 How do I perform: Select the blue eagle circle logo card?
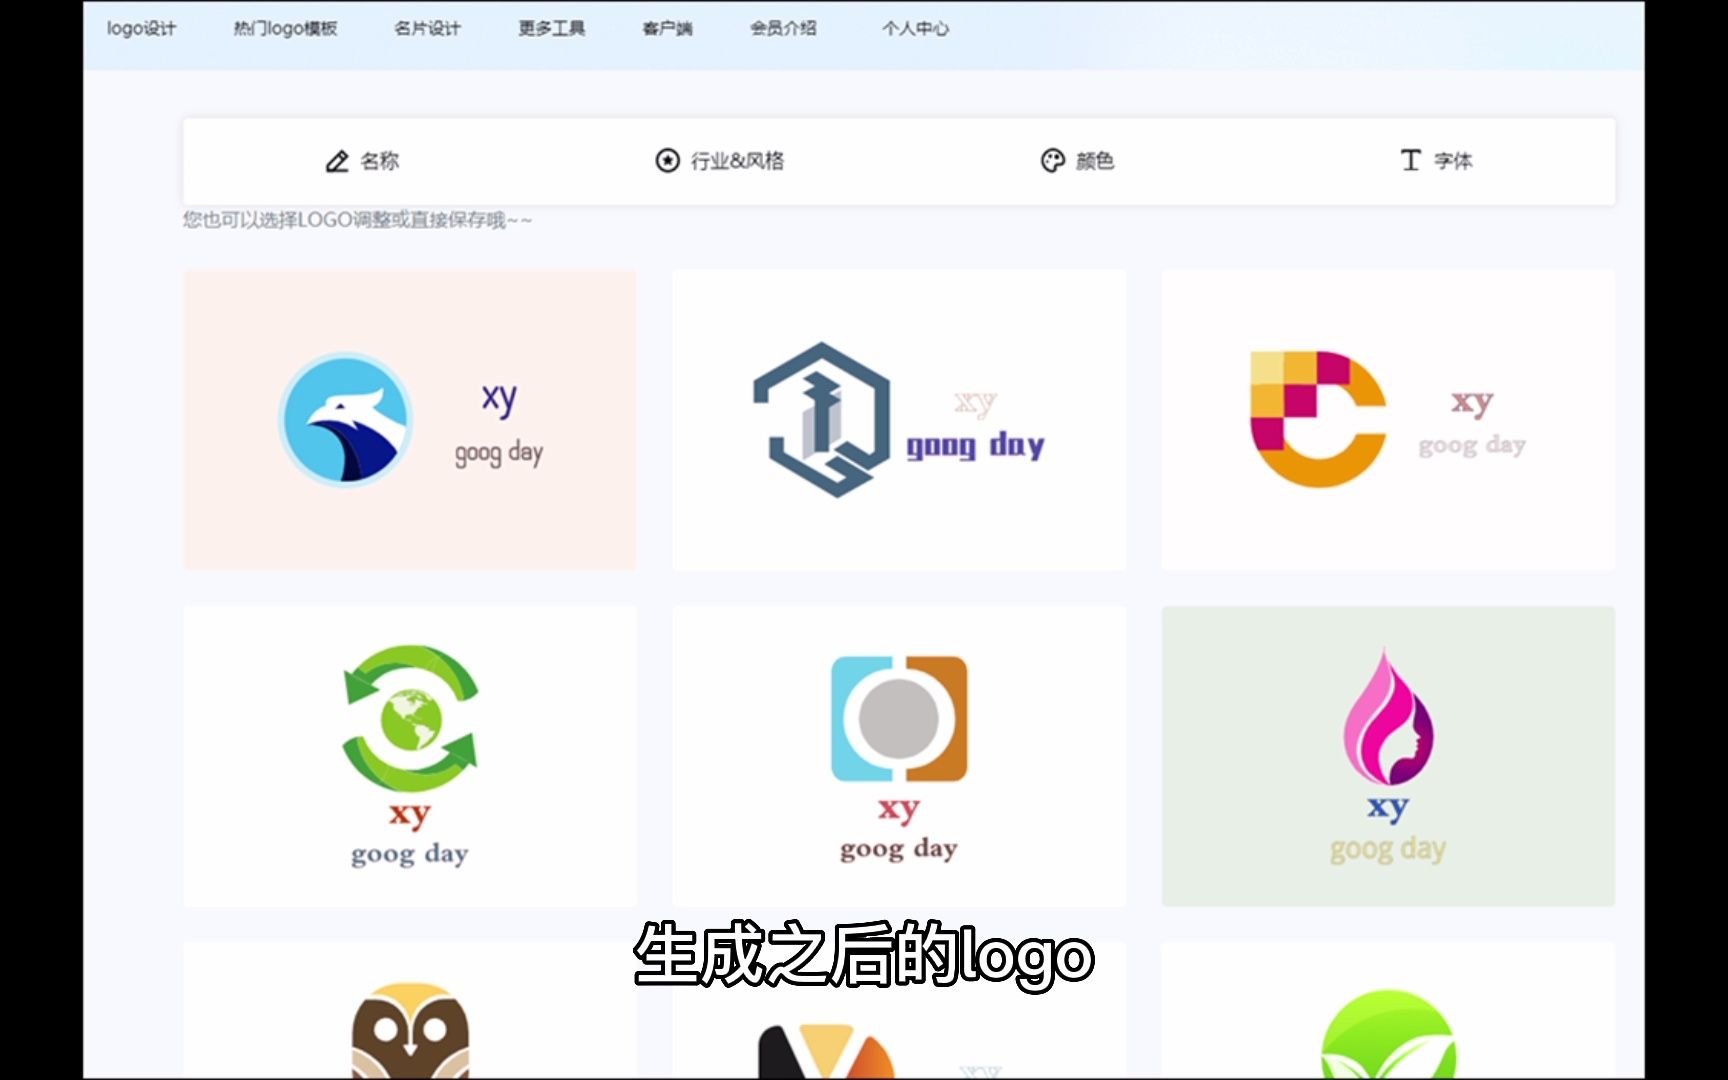[x=410, y=420]
